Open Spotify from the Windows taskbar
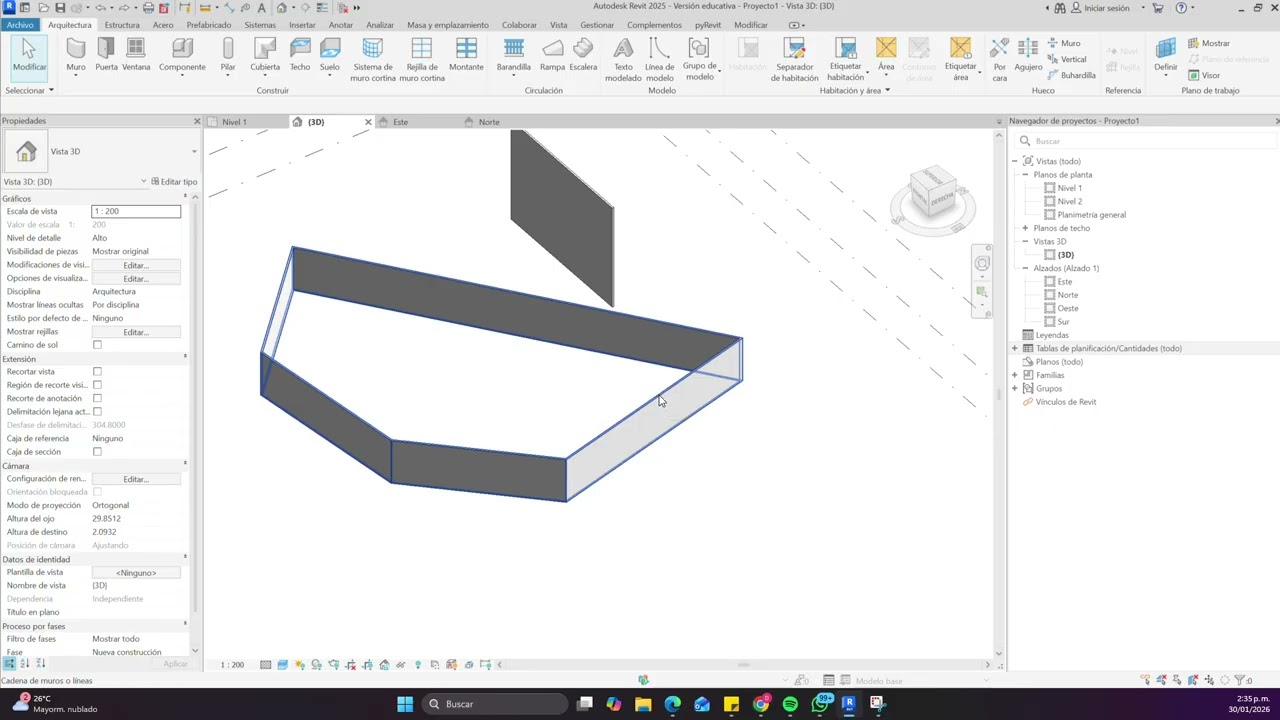The height and width of the screenshot is (720, 1280). [x=790, y=704]
